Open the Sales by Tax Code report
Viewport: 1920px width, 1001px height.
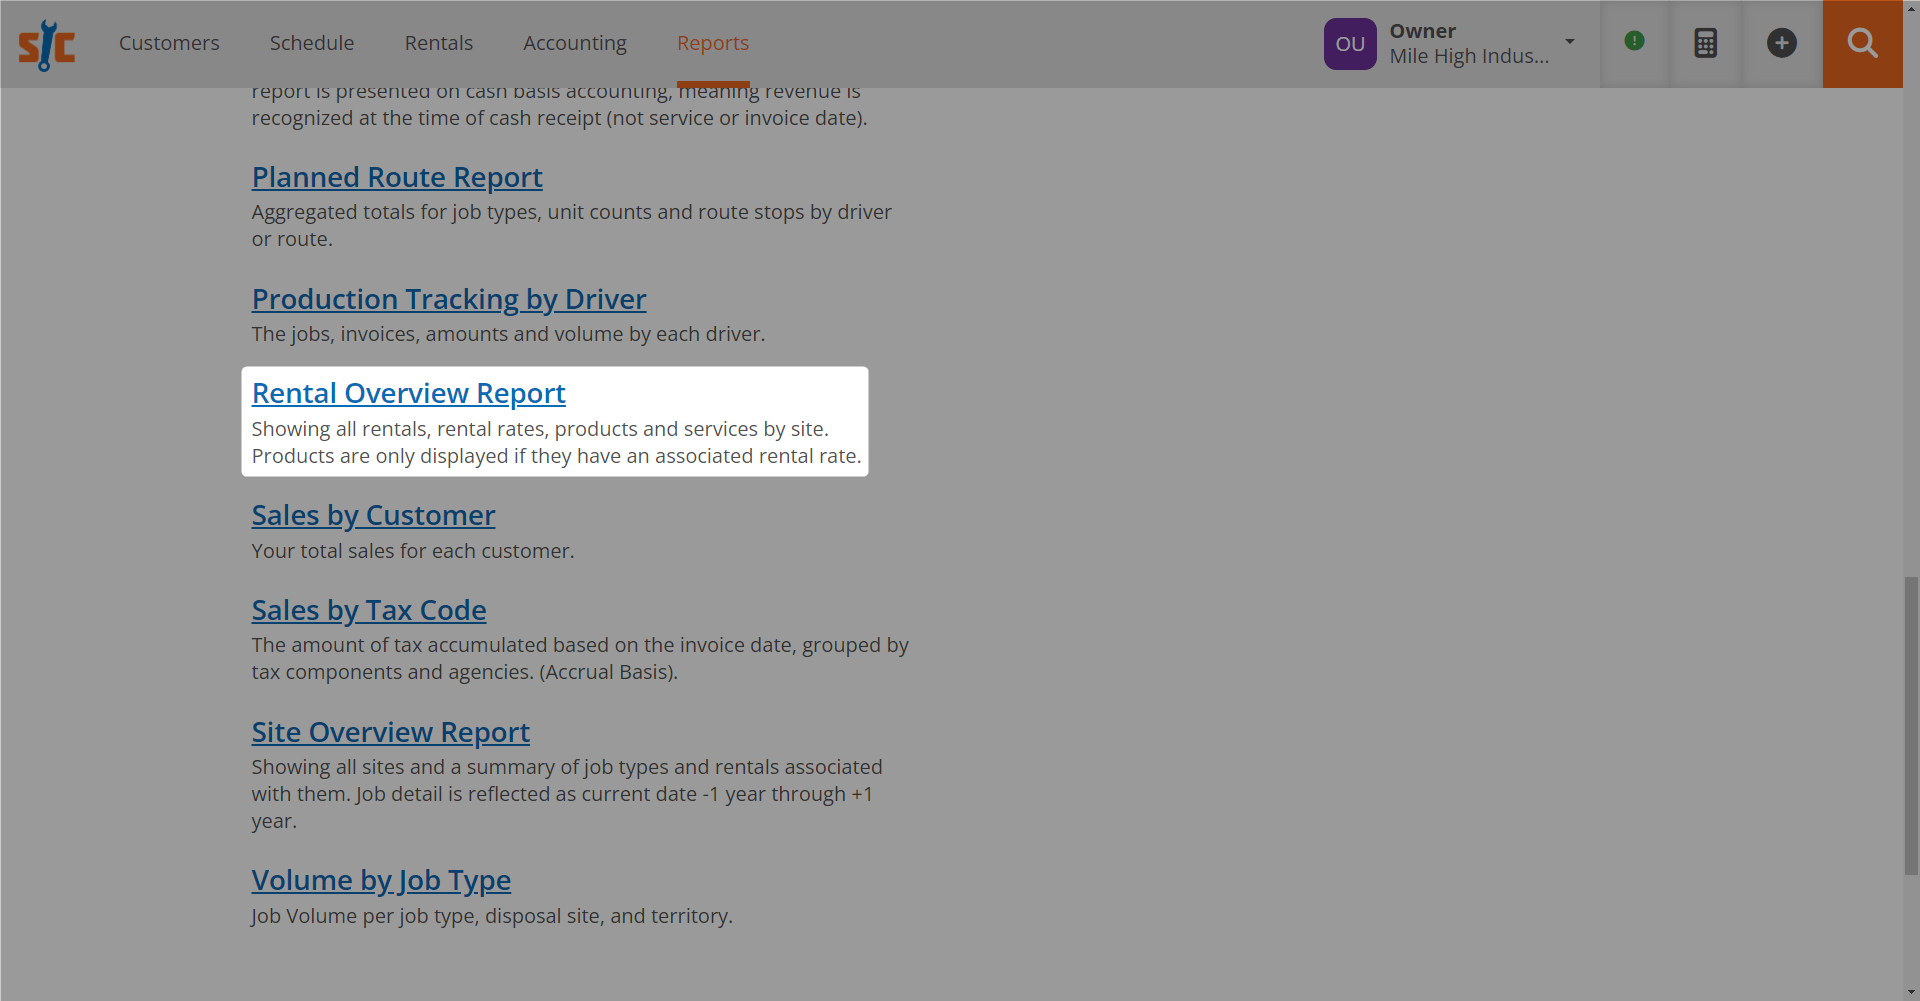(x=369, y=610)
